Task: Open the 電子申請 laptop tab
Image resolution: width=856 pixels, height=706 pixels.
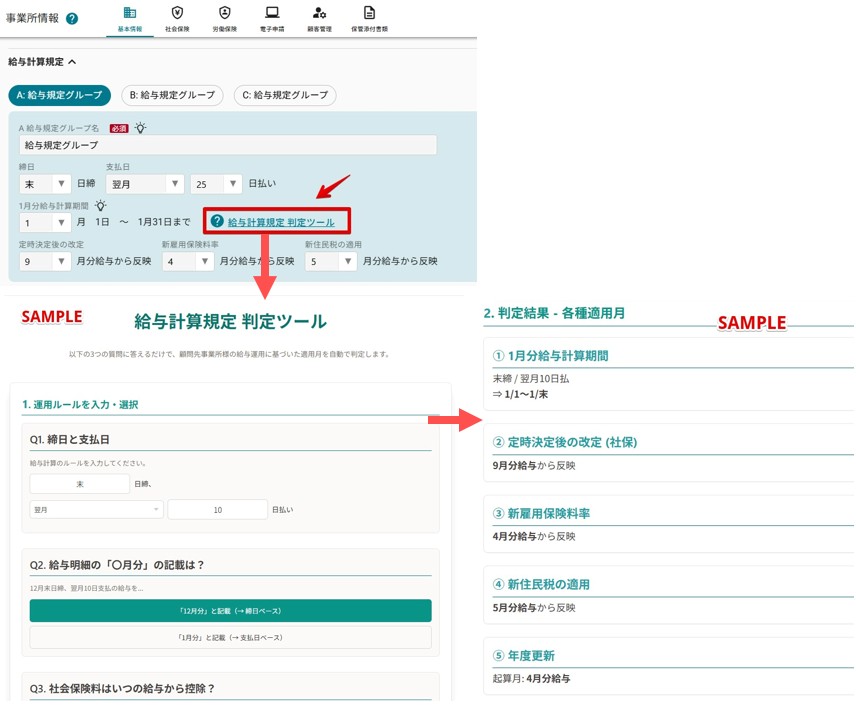Action: (272, 19)
